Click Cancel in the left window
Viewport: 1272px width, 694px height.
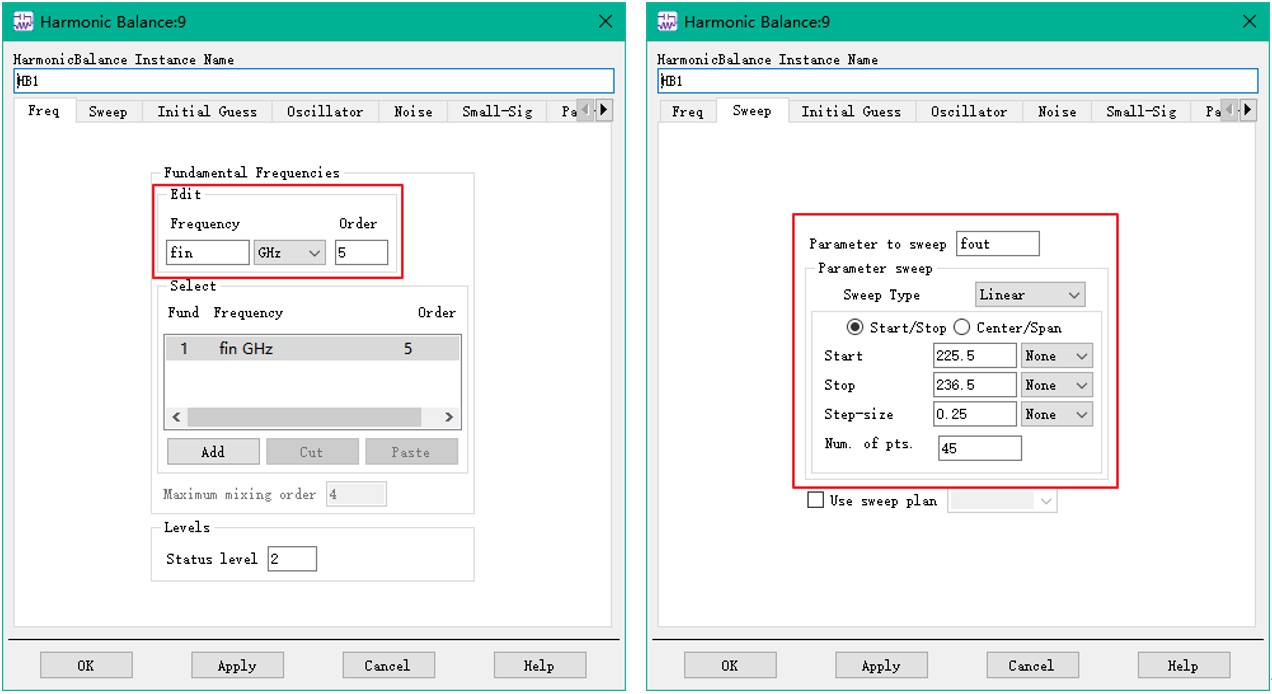(x=388, y=665)
